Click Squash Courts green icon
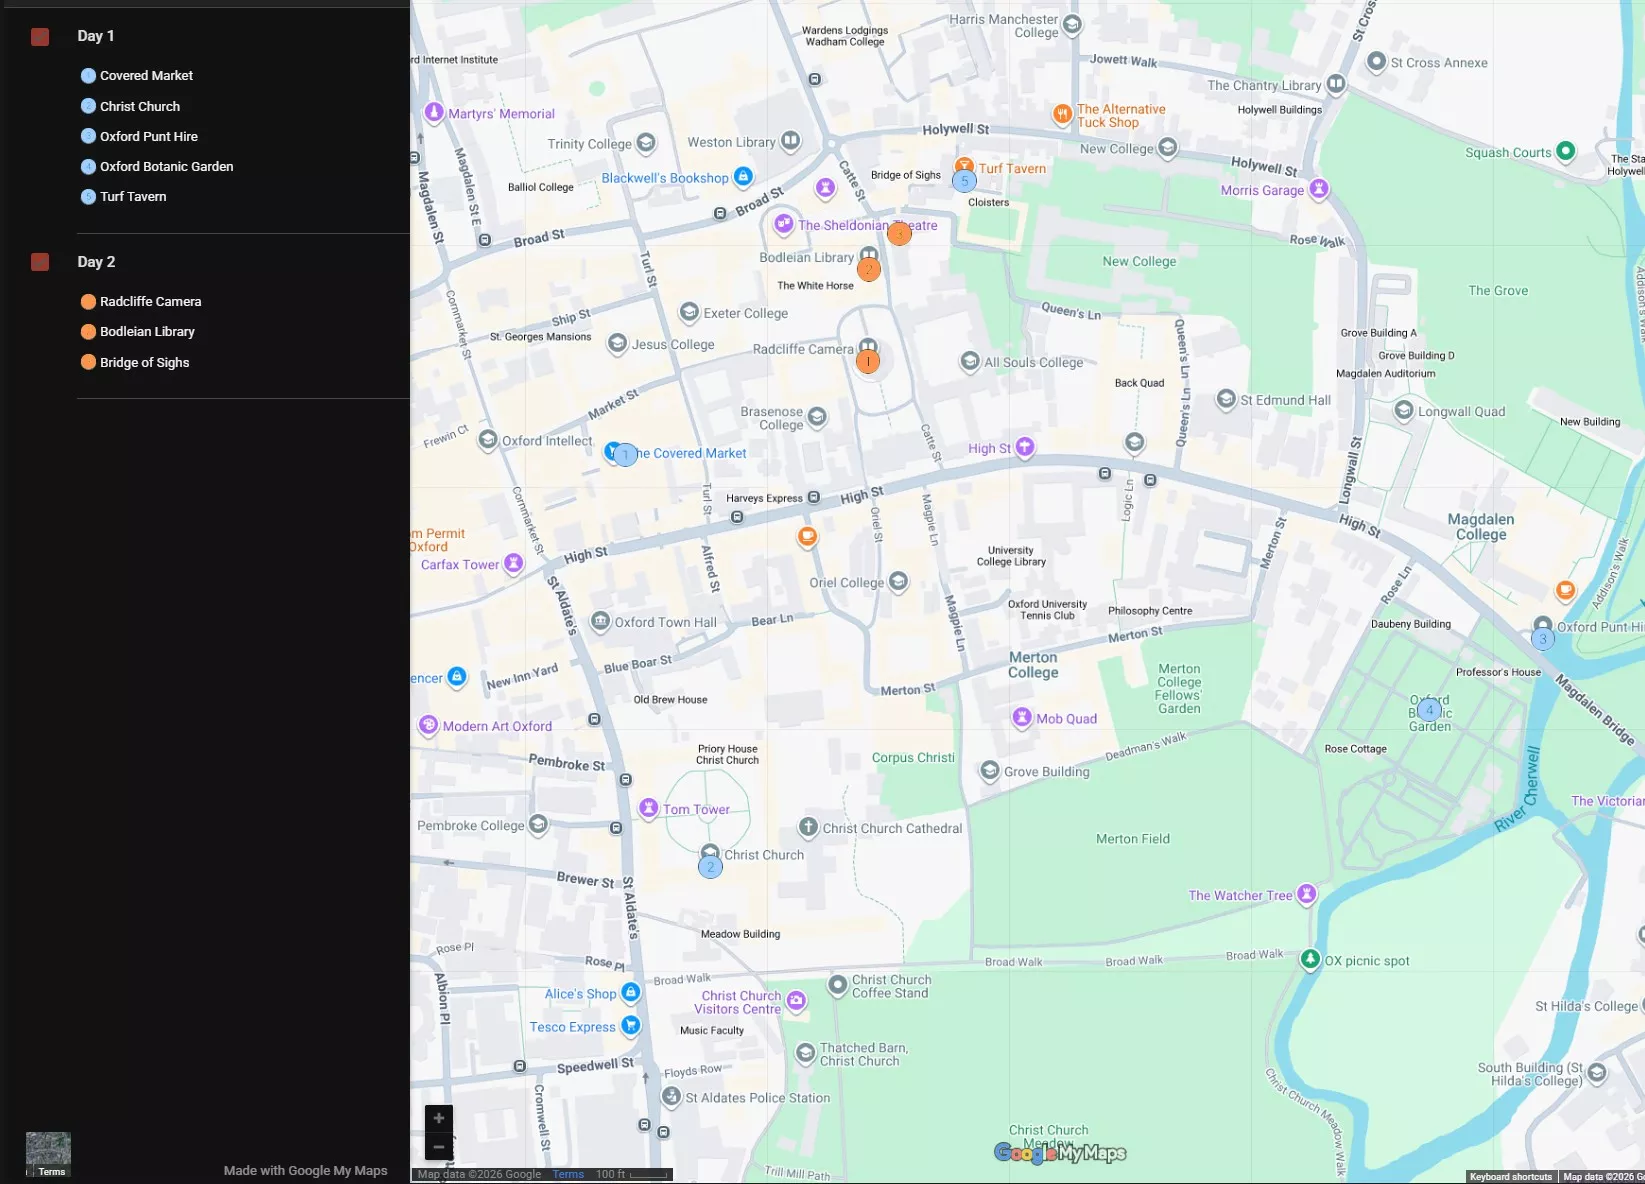 coord(1566,151)
